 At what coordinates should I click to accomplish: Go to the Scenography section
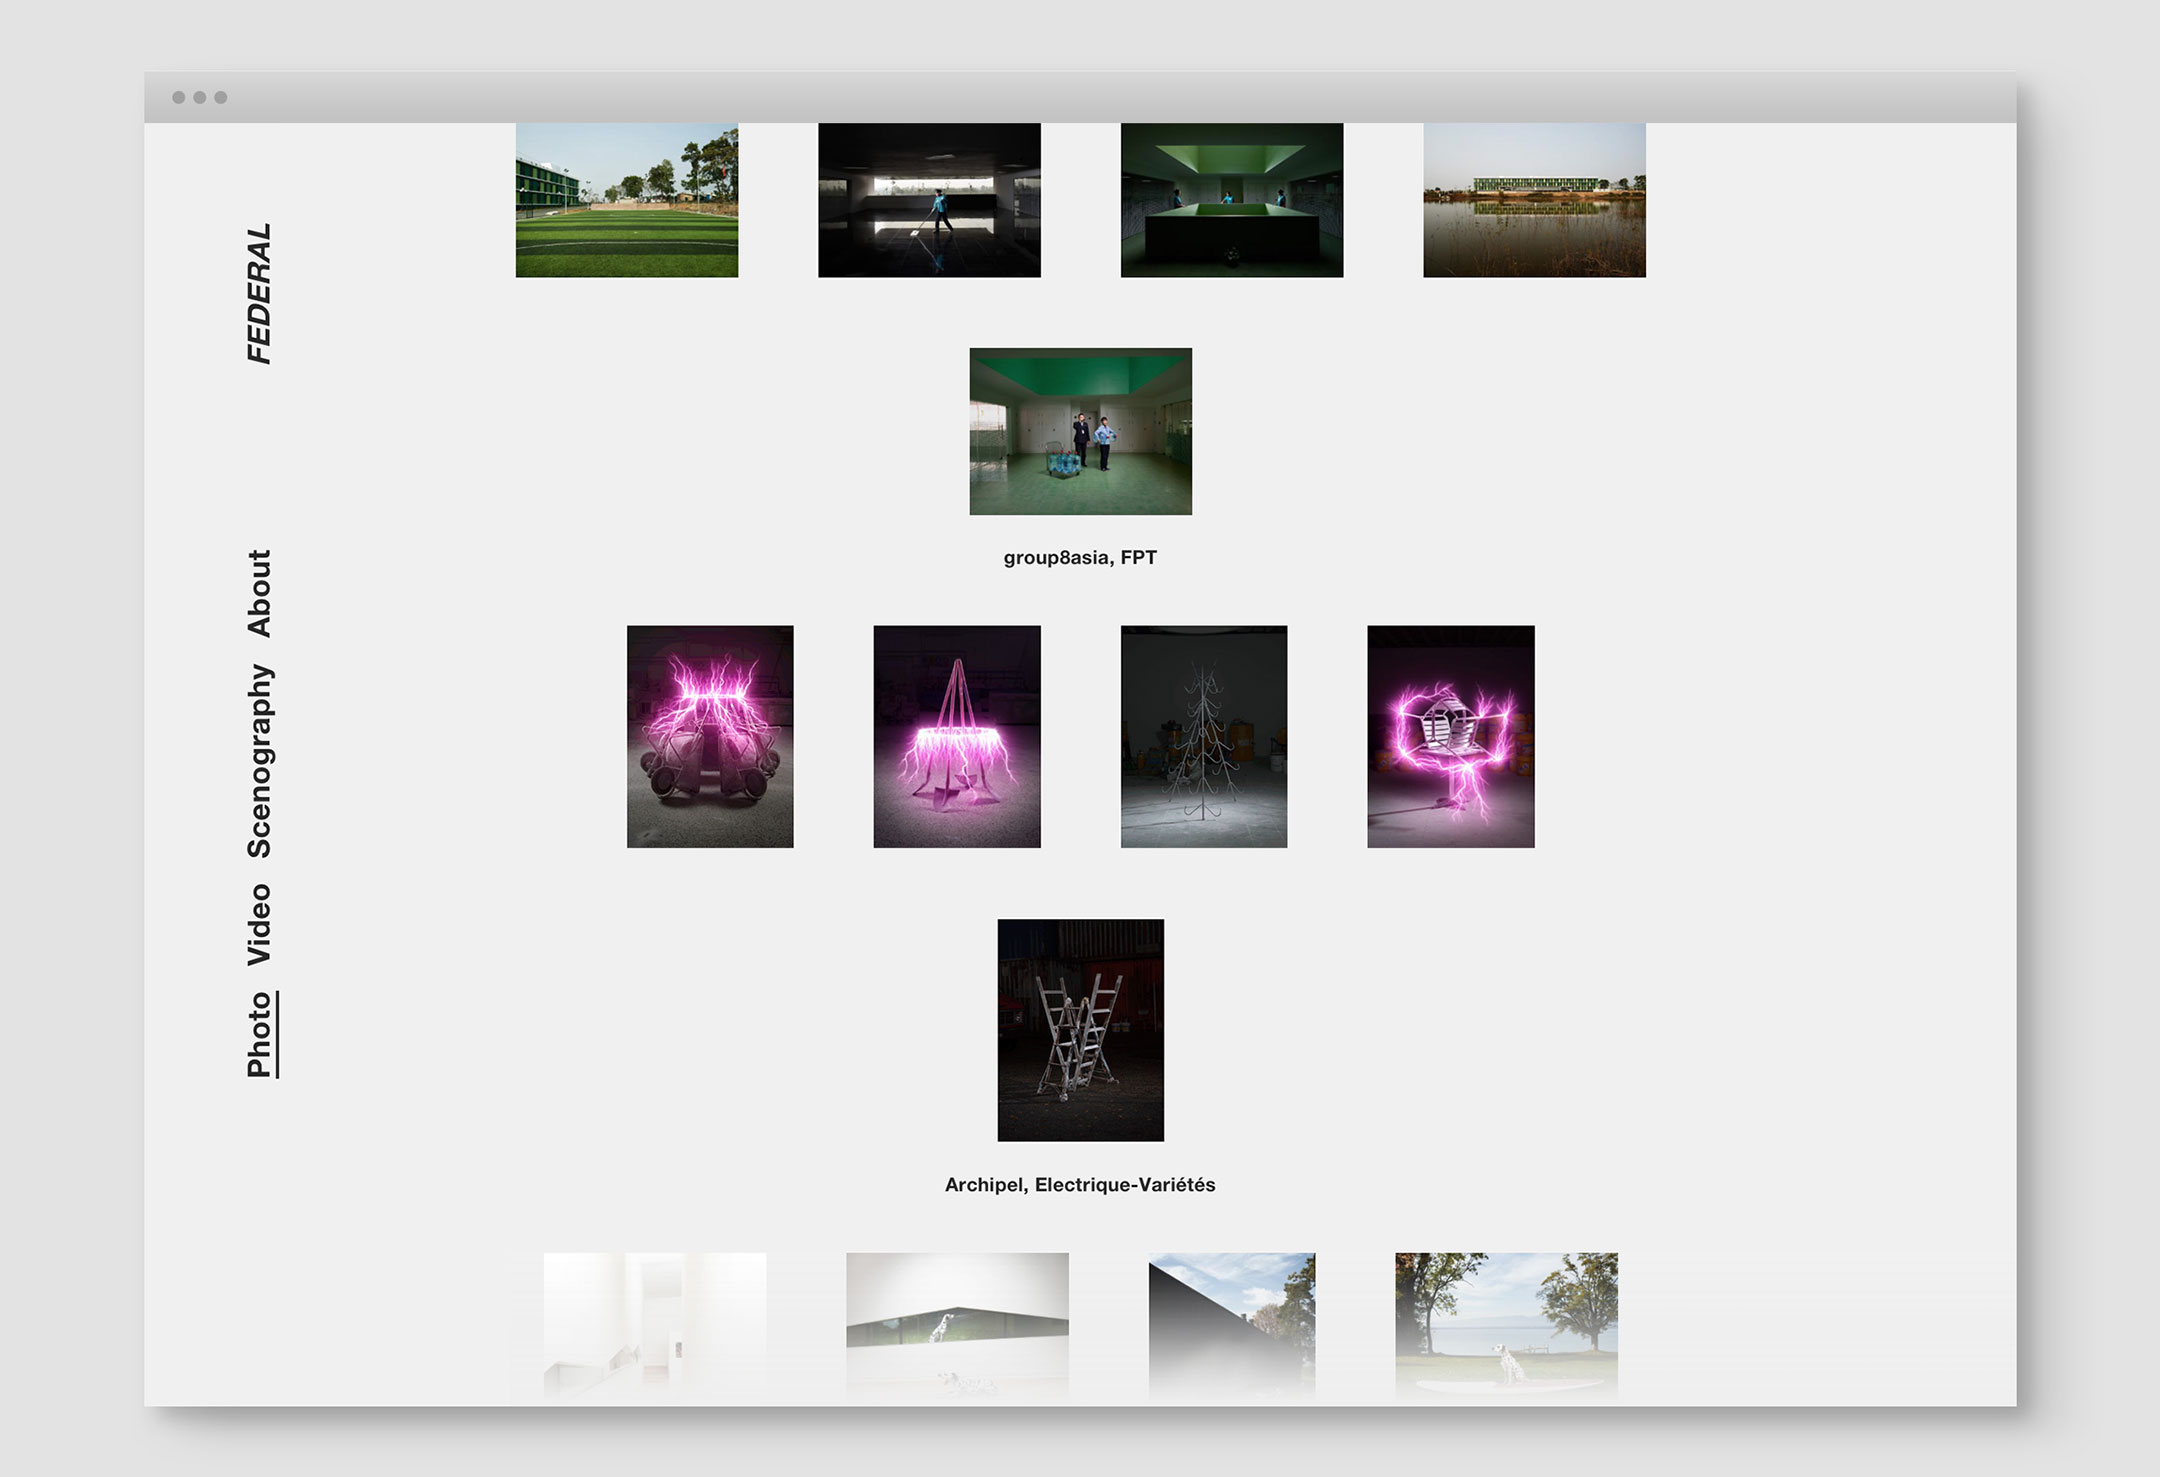(x=259, y=761)
